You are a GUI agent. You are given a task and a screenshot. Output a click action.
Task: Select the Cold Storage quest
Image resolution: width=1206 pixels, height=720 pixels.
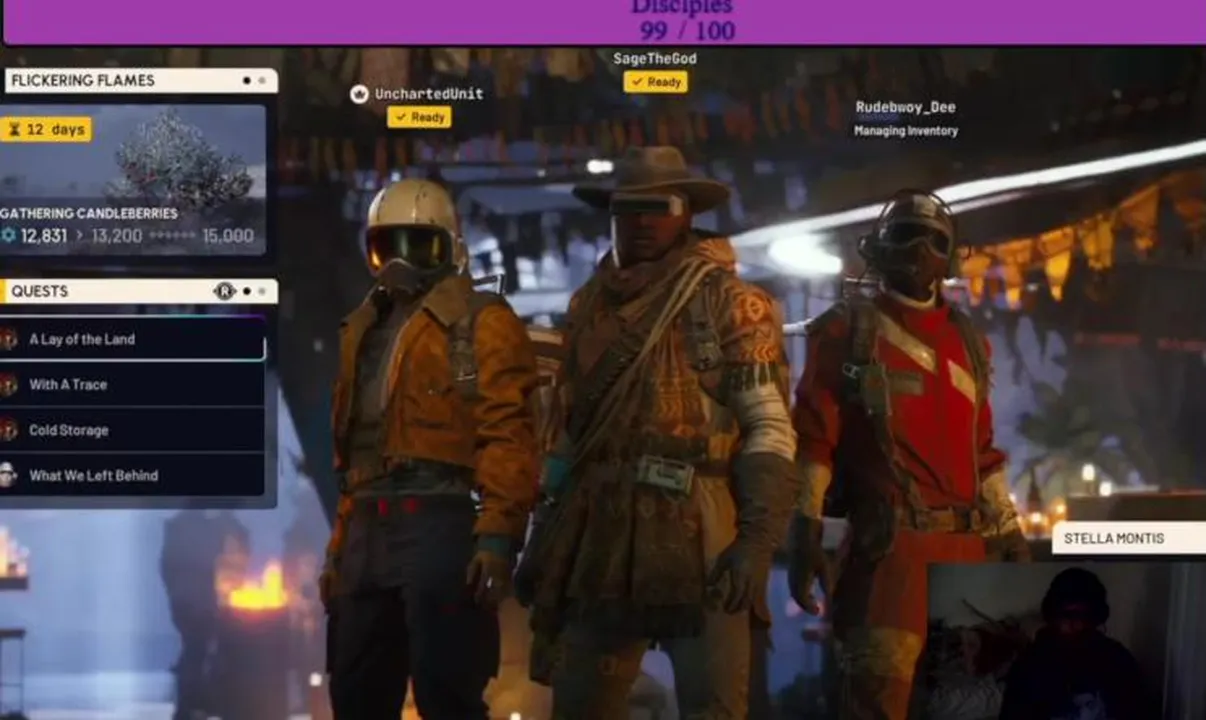(132, 430)
